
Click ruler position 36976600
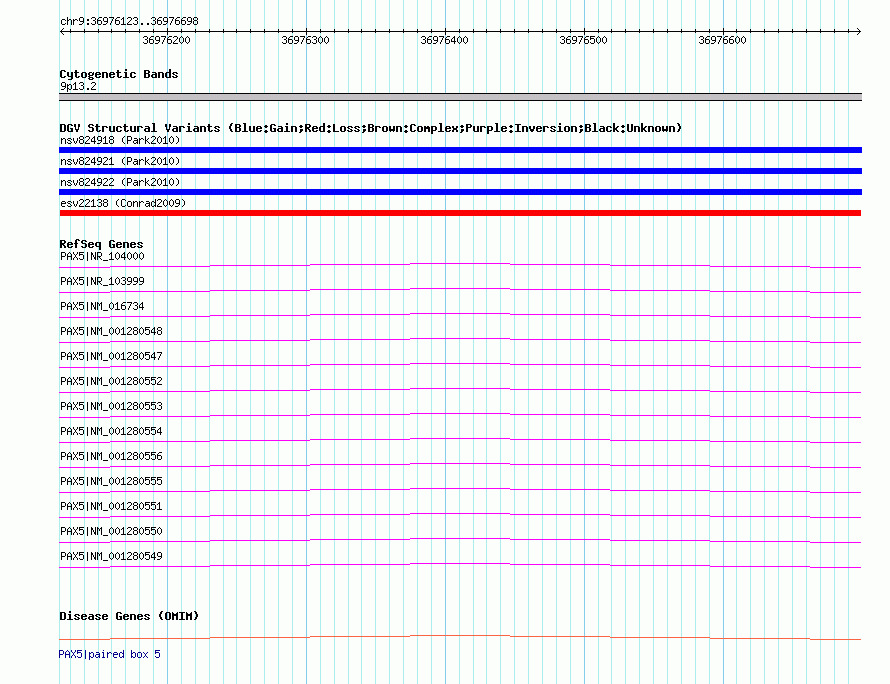[x=723, y=40]
